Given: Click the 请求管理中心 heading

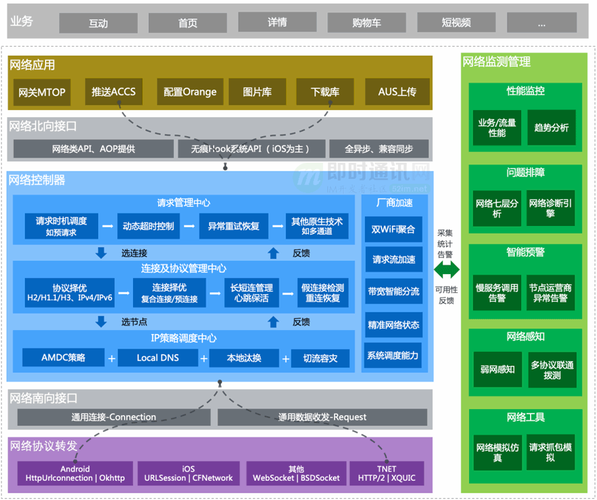Looking at the screenshot, I should coord(184,203).
